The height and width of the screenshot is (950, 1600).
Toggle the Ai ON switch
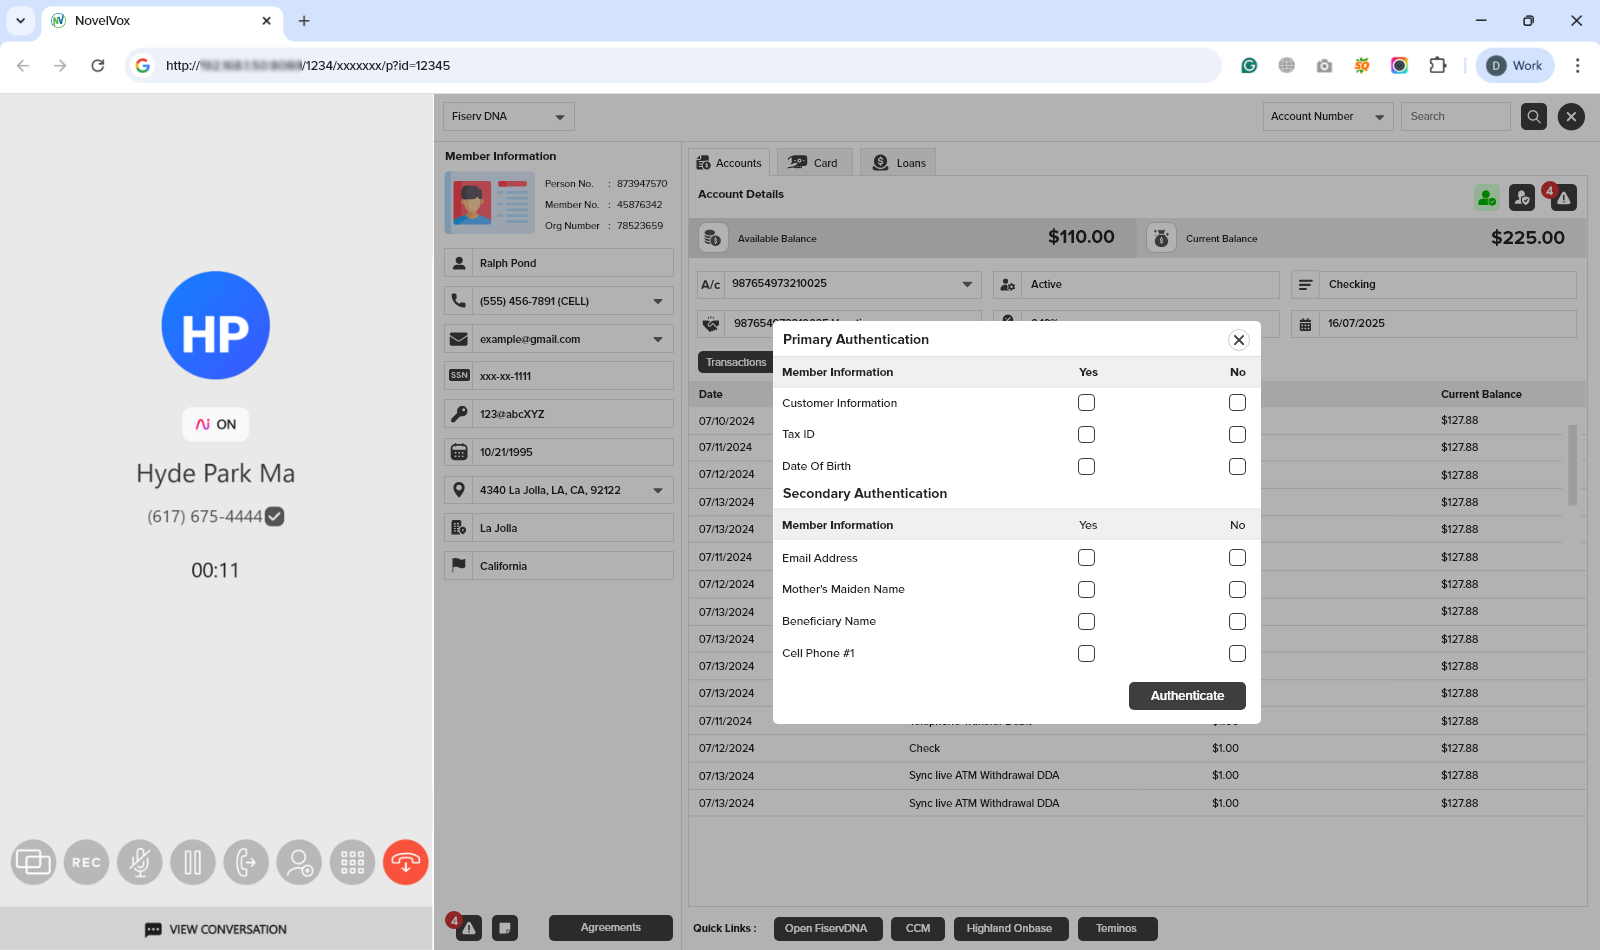[215, 424]
